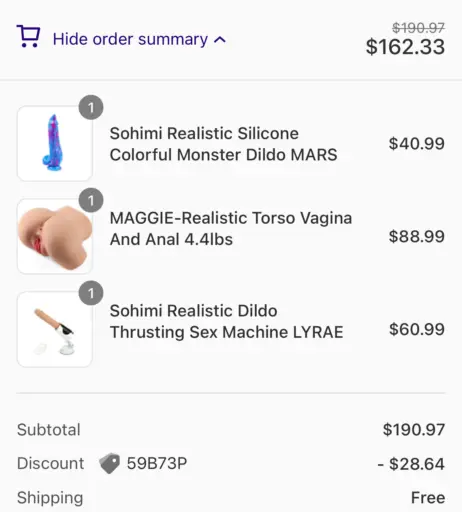The height and width of the screenshot is (512, 462).
Task: Click the discount tag icon
Action: point(110,463)
